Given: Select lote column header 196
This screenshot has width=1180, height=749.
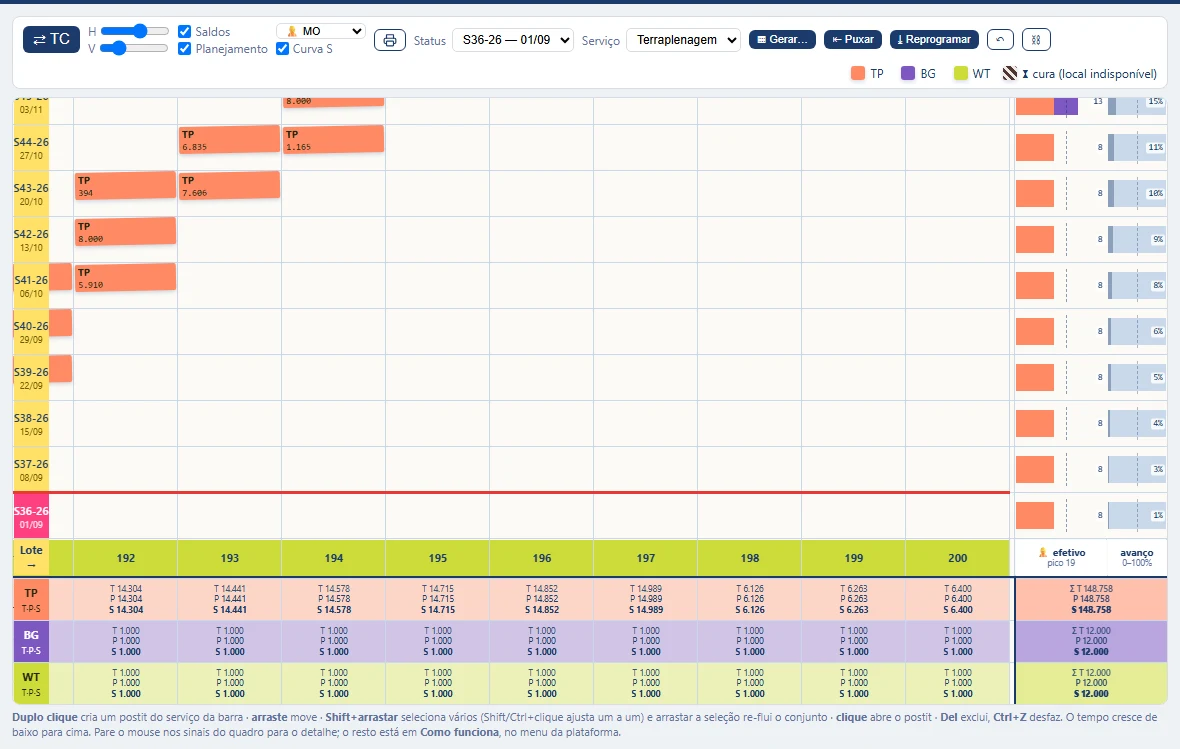Looking at the screenshot, I should (x=542, y=558).
